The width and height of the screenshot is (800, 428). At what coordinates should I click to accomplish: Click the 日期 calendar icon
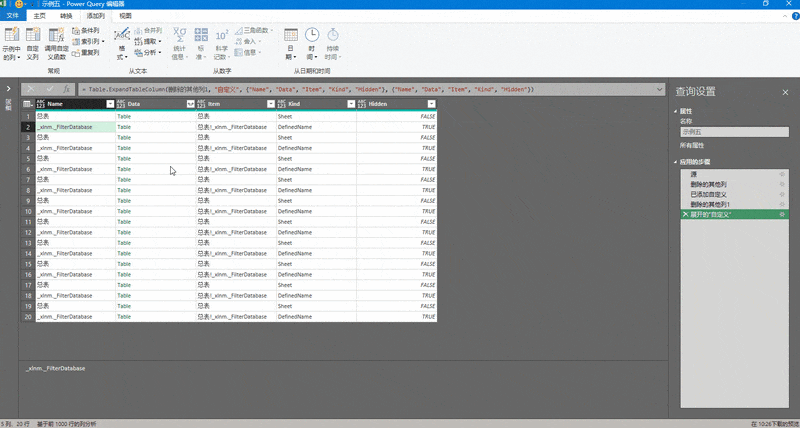(290, 46)
